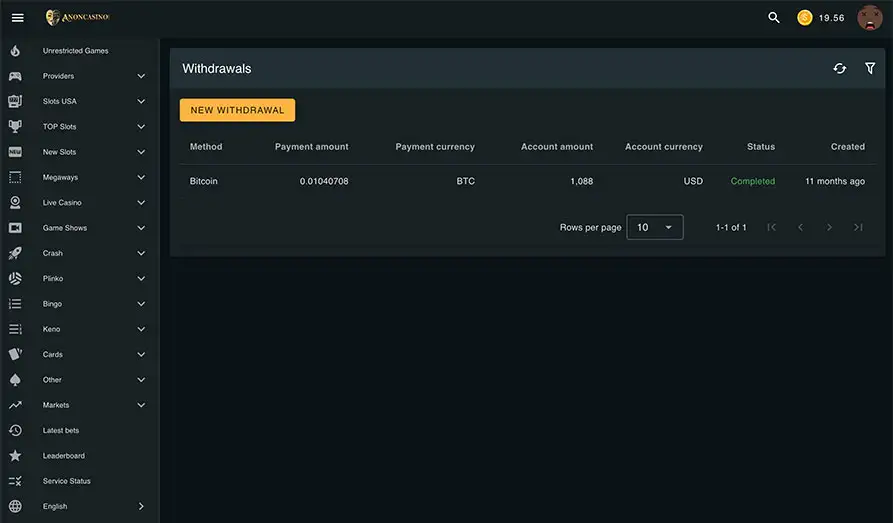Select the Bitcoin withdrawal row
Viewport: 893px width, 523px height.
coord(527,181)
